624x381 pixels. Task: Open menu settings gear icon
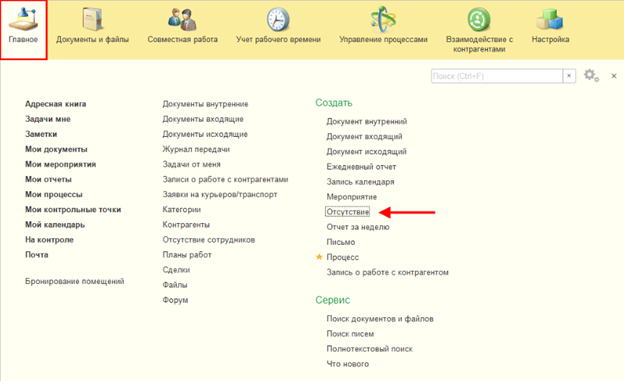(591, 76)
